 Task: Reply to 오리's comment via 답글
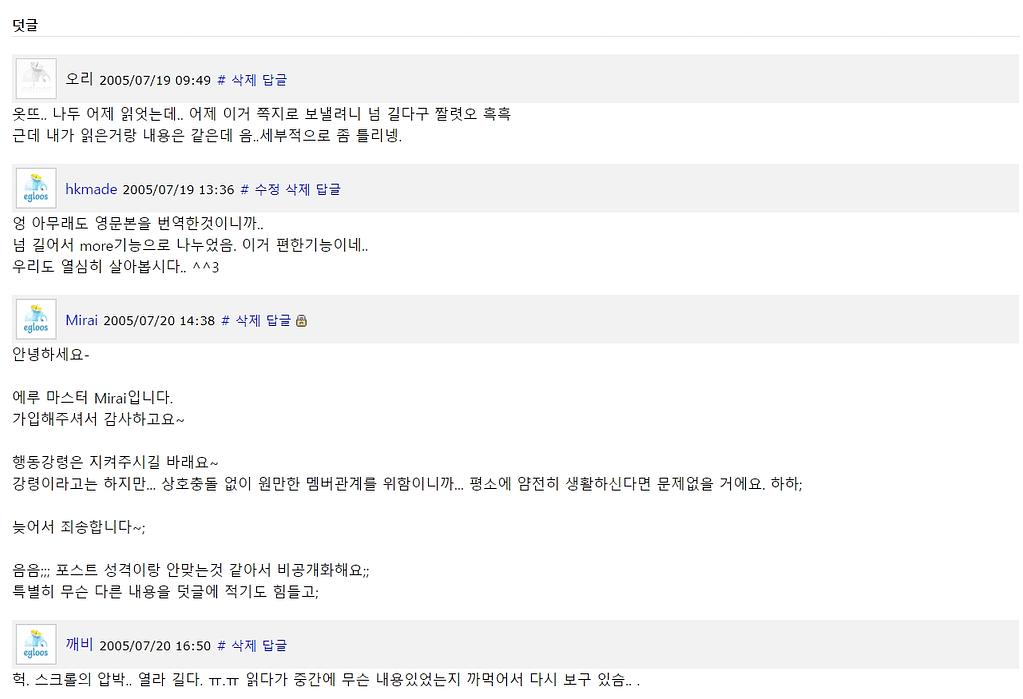[x=275, y=80]
